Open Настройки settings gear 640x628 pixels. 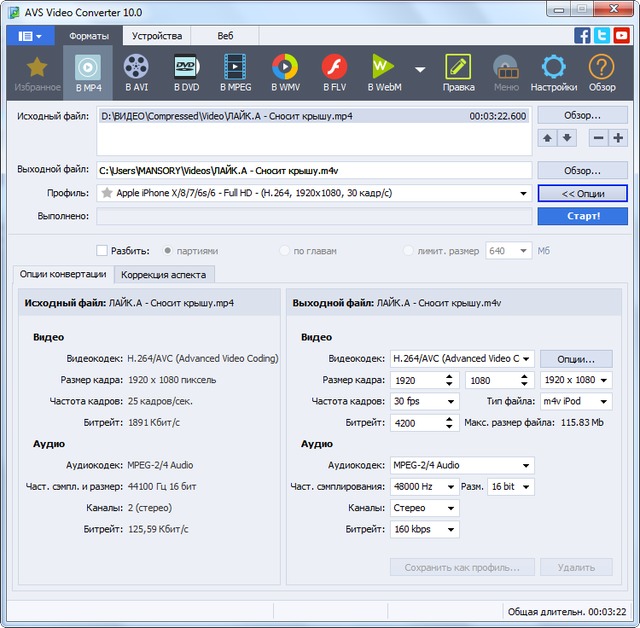coord(553,73)
